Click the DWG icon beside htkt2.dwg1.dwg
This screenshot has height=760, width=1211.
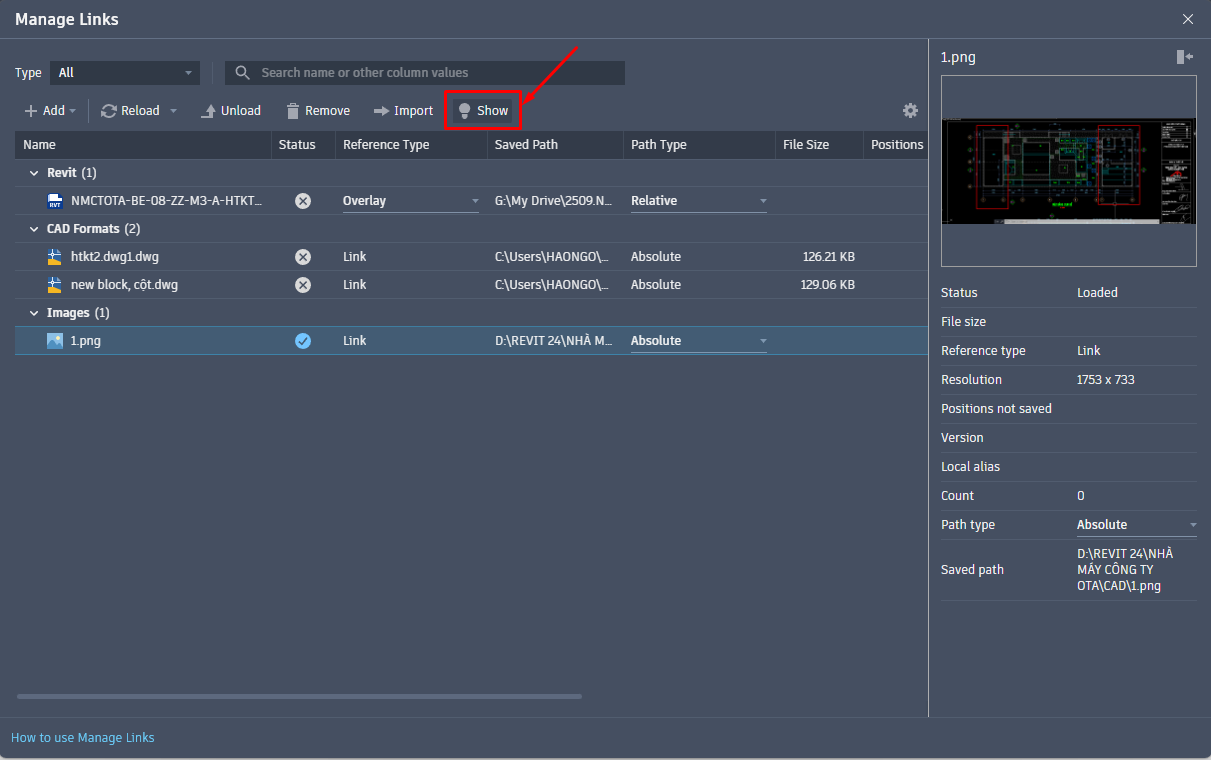pos(55,257)
